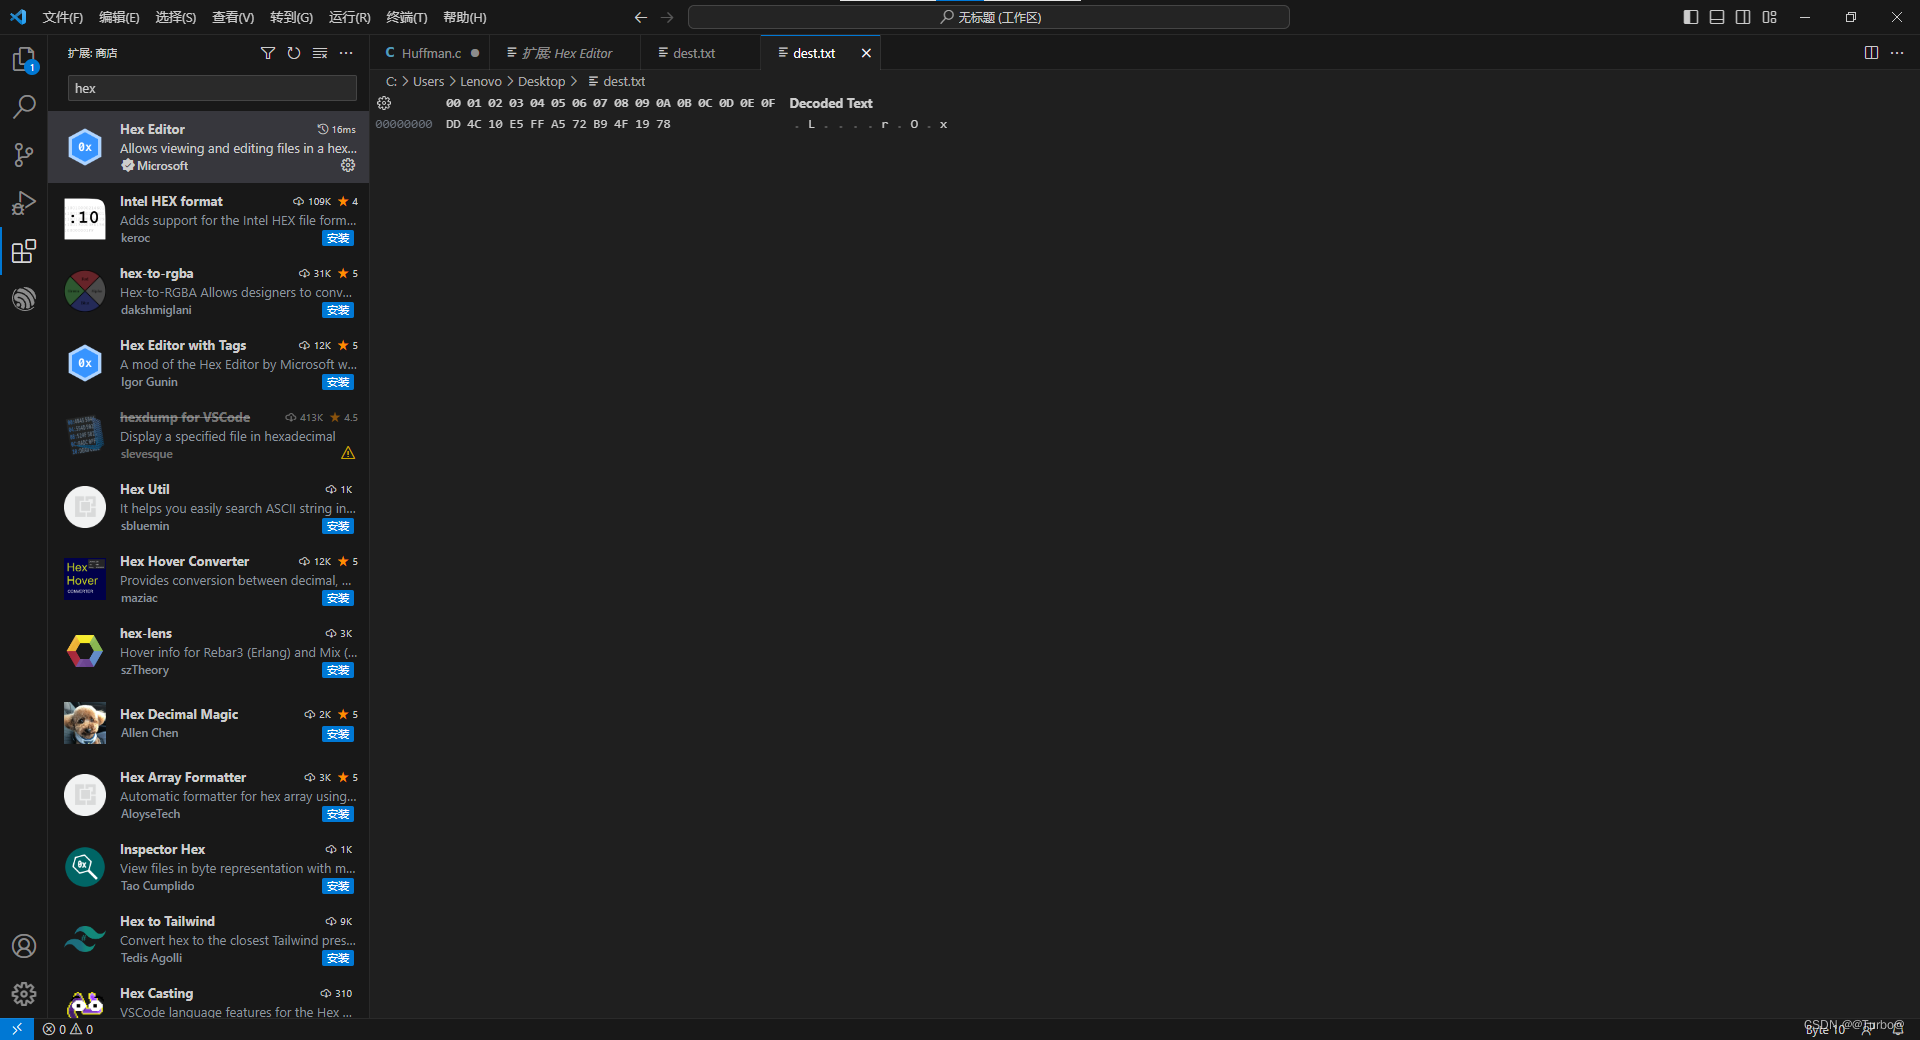Open the Hex Editor extension manage gear

tap(348, 165)
